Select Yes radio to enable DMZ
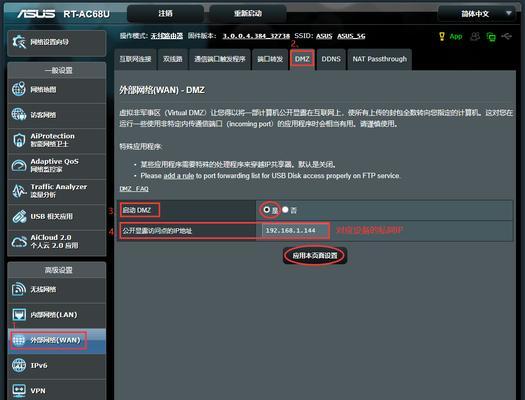This screenshot has height=400, width=525. pyautogui.click(x=267, y=210)
